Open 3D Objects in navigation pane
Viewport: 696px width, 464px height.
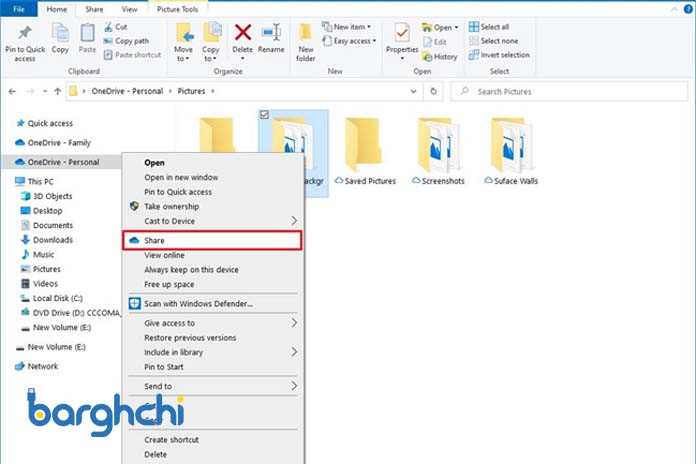click(47, 196)
